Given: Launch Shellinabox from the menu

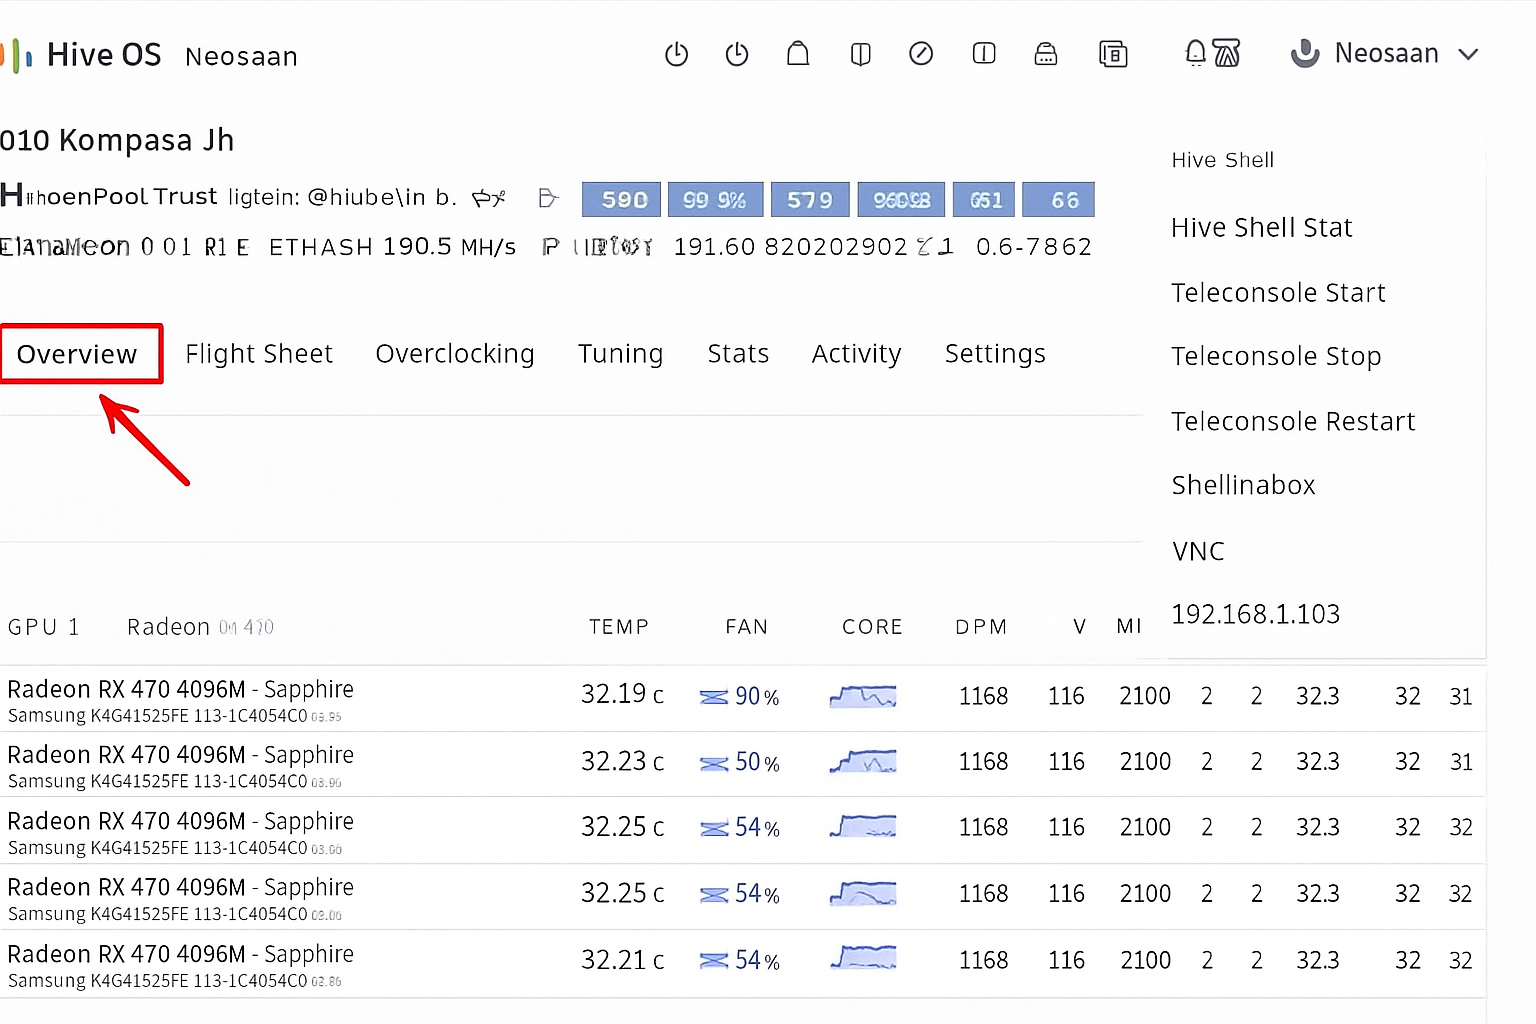Looking at the screenshot, I should coord(1243,485).
